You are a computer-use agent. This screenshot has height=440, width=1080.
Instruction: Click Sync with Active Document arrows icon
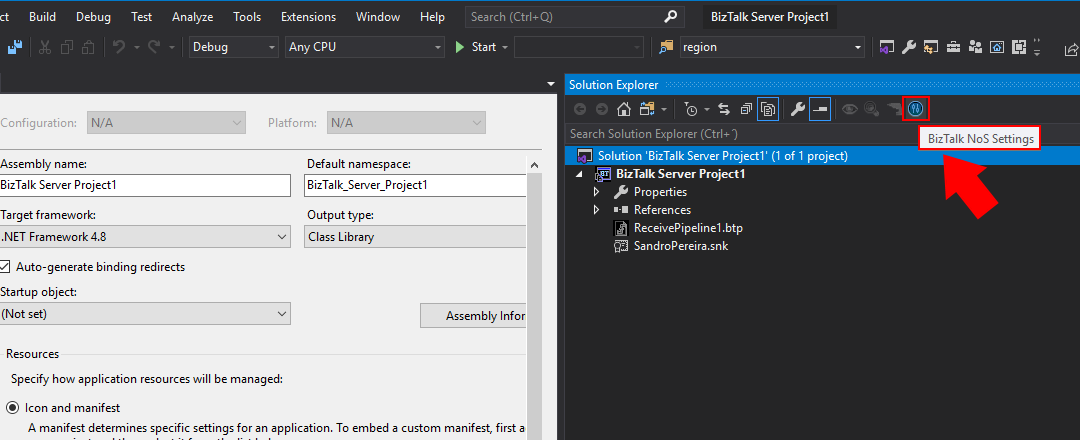[724, 109]
